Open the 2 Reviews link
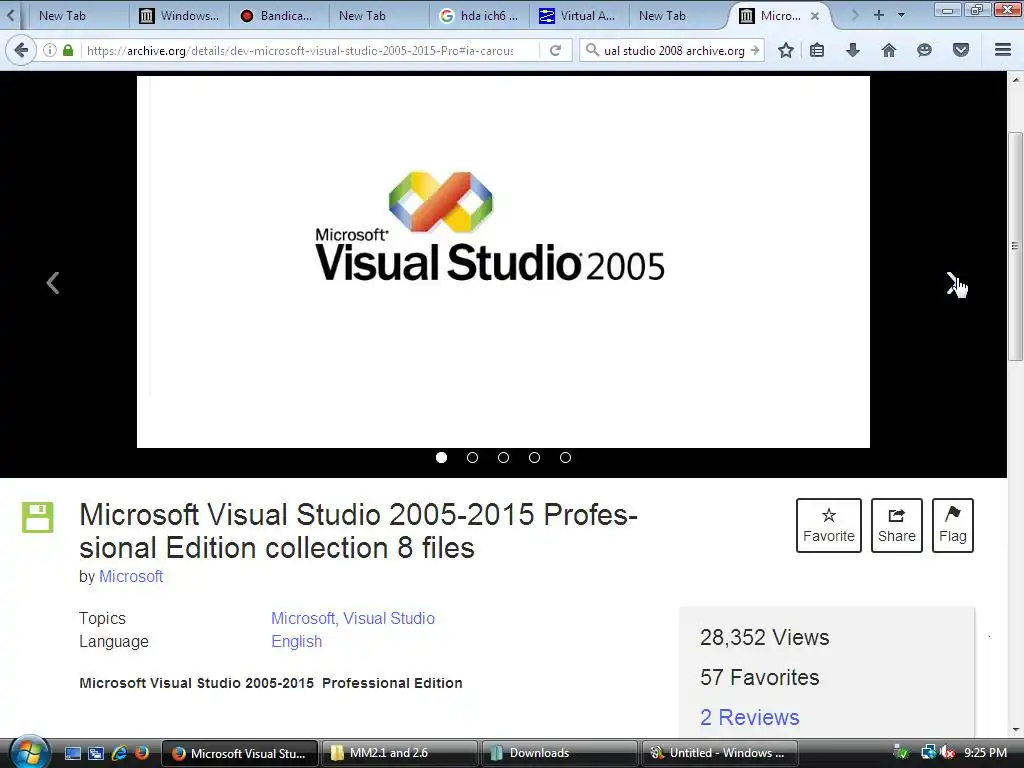Screen dimensions: 1024x768 [x=750, y=717]
